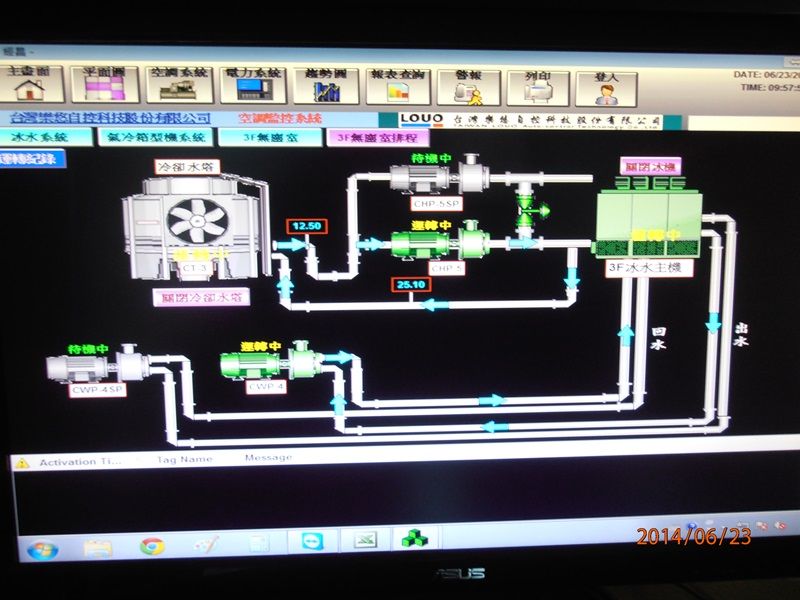Click the 登入 login button
Image resolution: width=800 pixels, height=600 pixels.
coord(607,87)
